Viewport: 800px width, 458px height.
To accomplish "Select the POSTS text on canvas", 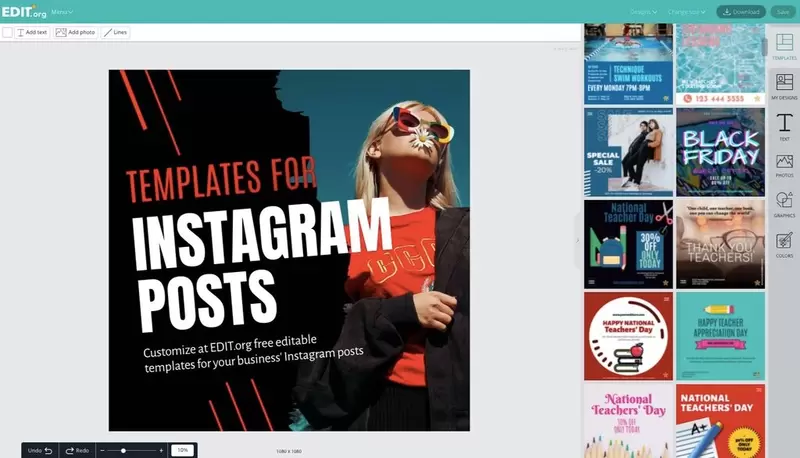I will [x=207, y=300].
